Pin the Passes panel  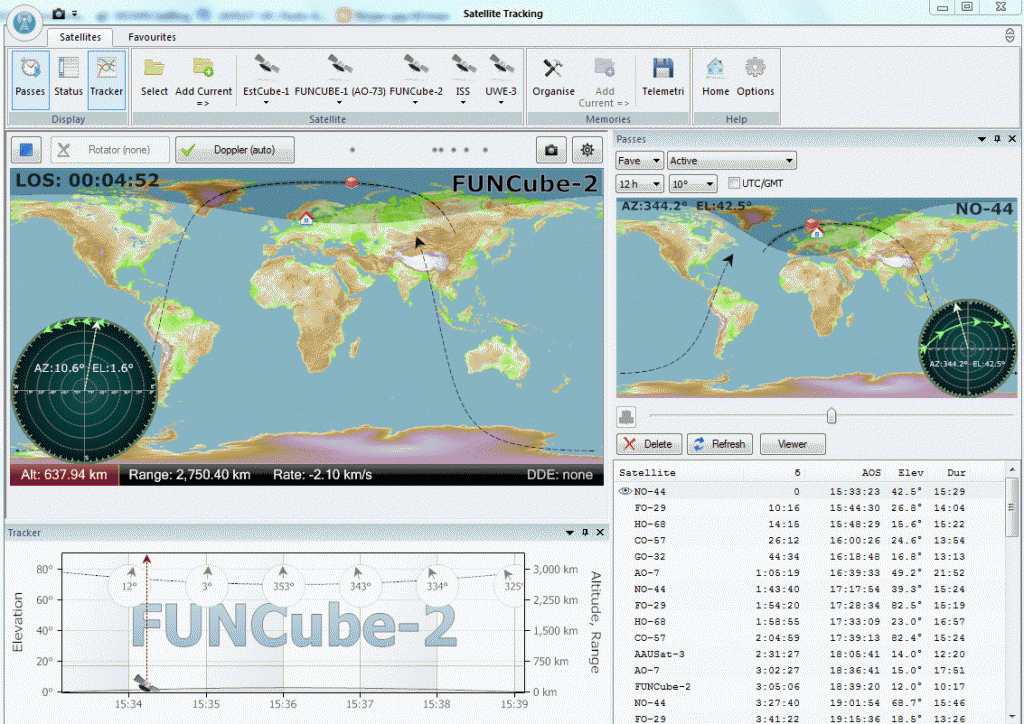[x=997, y=138]
